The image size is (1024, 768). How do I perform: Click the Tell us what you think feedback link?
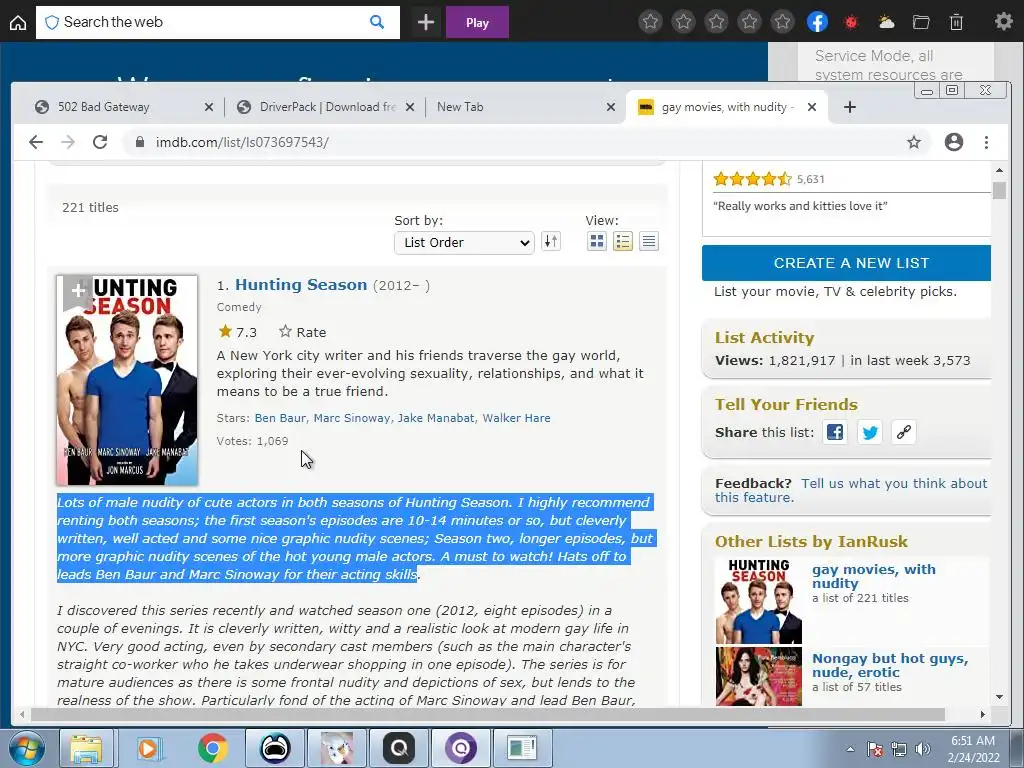[x=851, y=490]
